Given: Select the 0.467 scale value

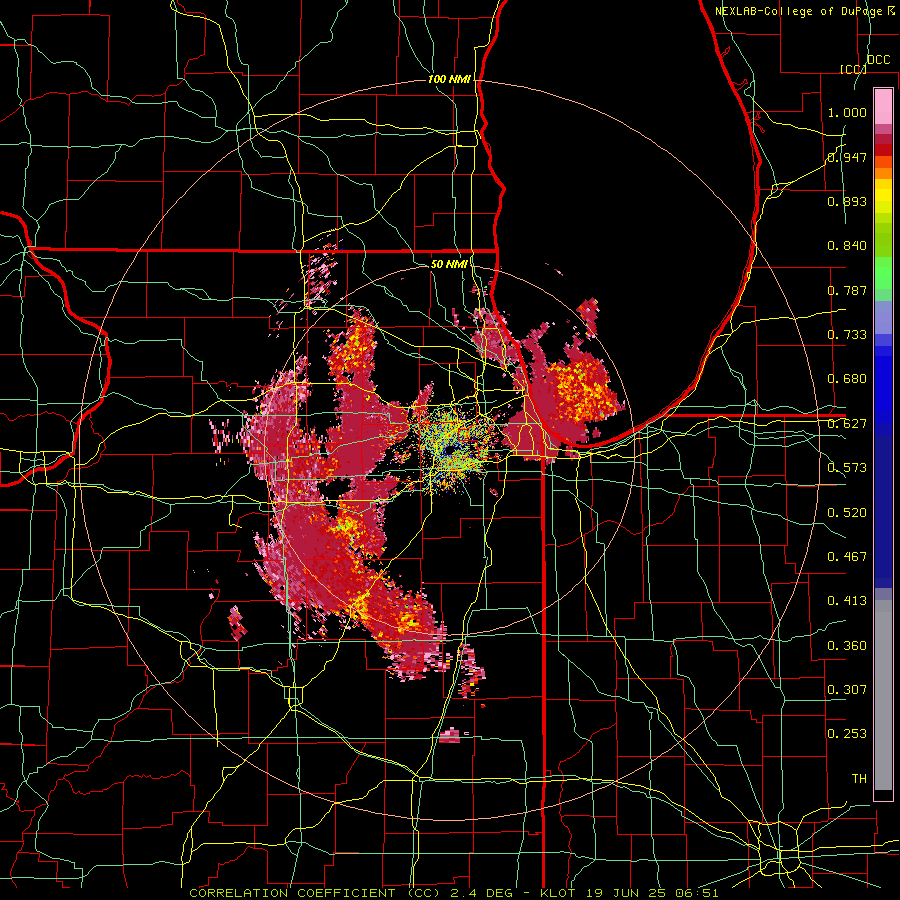Looking at the screenshot, I should click(847, 557).
